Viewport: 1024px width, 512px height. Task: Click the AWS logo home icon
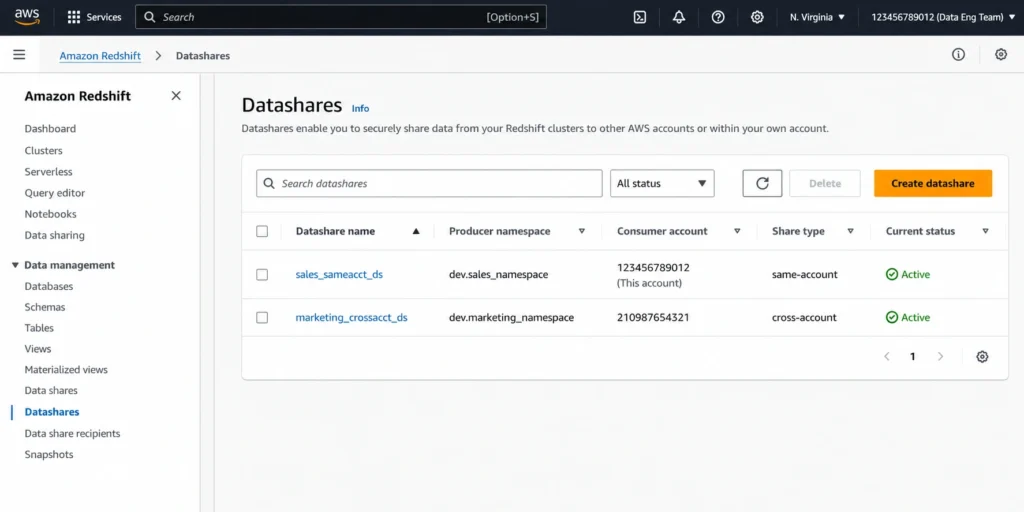click(27, 17)
